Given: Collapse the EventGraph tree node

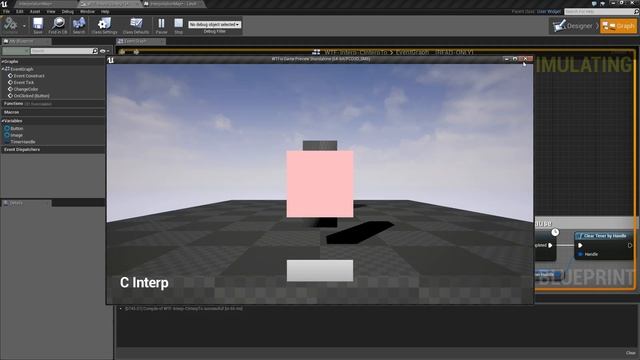Looking at the screenshot, I should tap(2, 69).
